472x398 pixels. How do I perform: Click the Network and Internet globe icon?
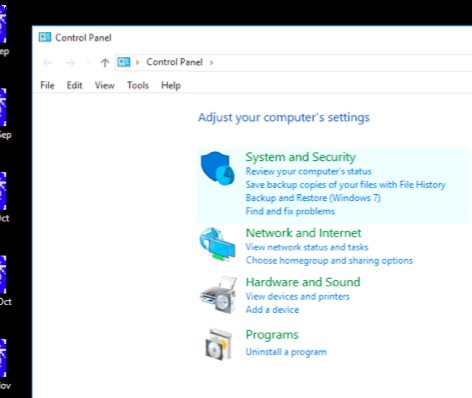pos(217,244)
